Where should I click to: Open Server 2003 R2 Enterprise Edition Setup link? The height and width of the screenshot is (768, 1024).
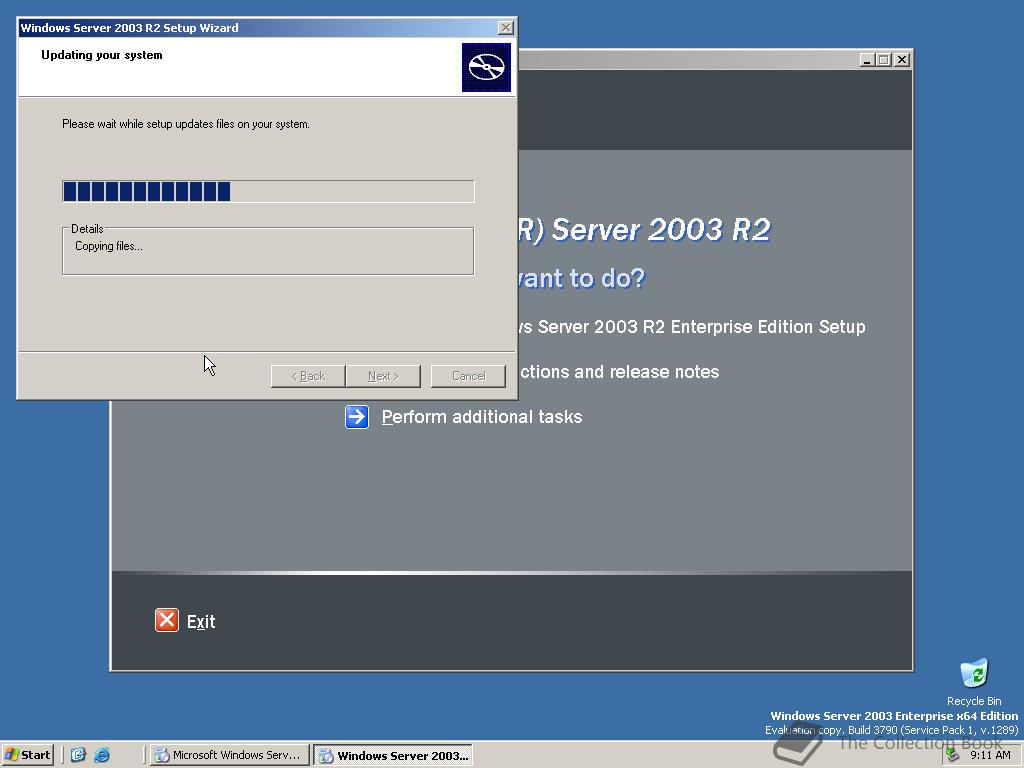(x=692, y=327)
